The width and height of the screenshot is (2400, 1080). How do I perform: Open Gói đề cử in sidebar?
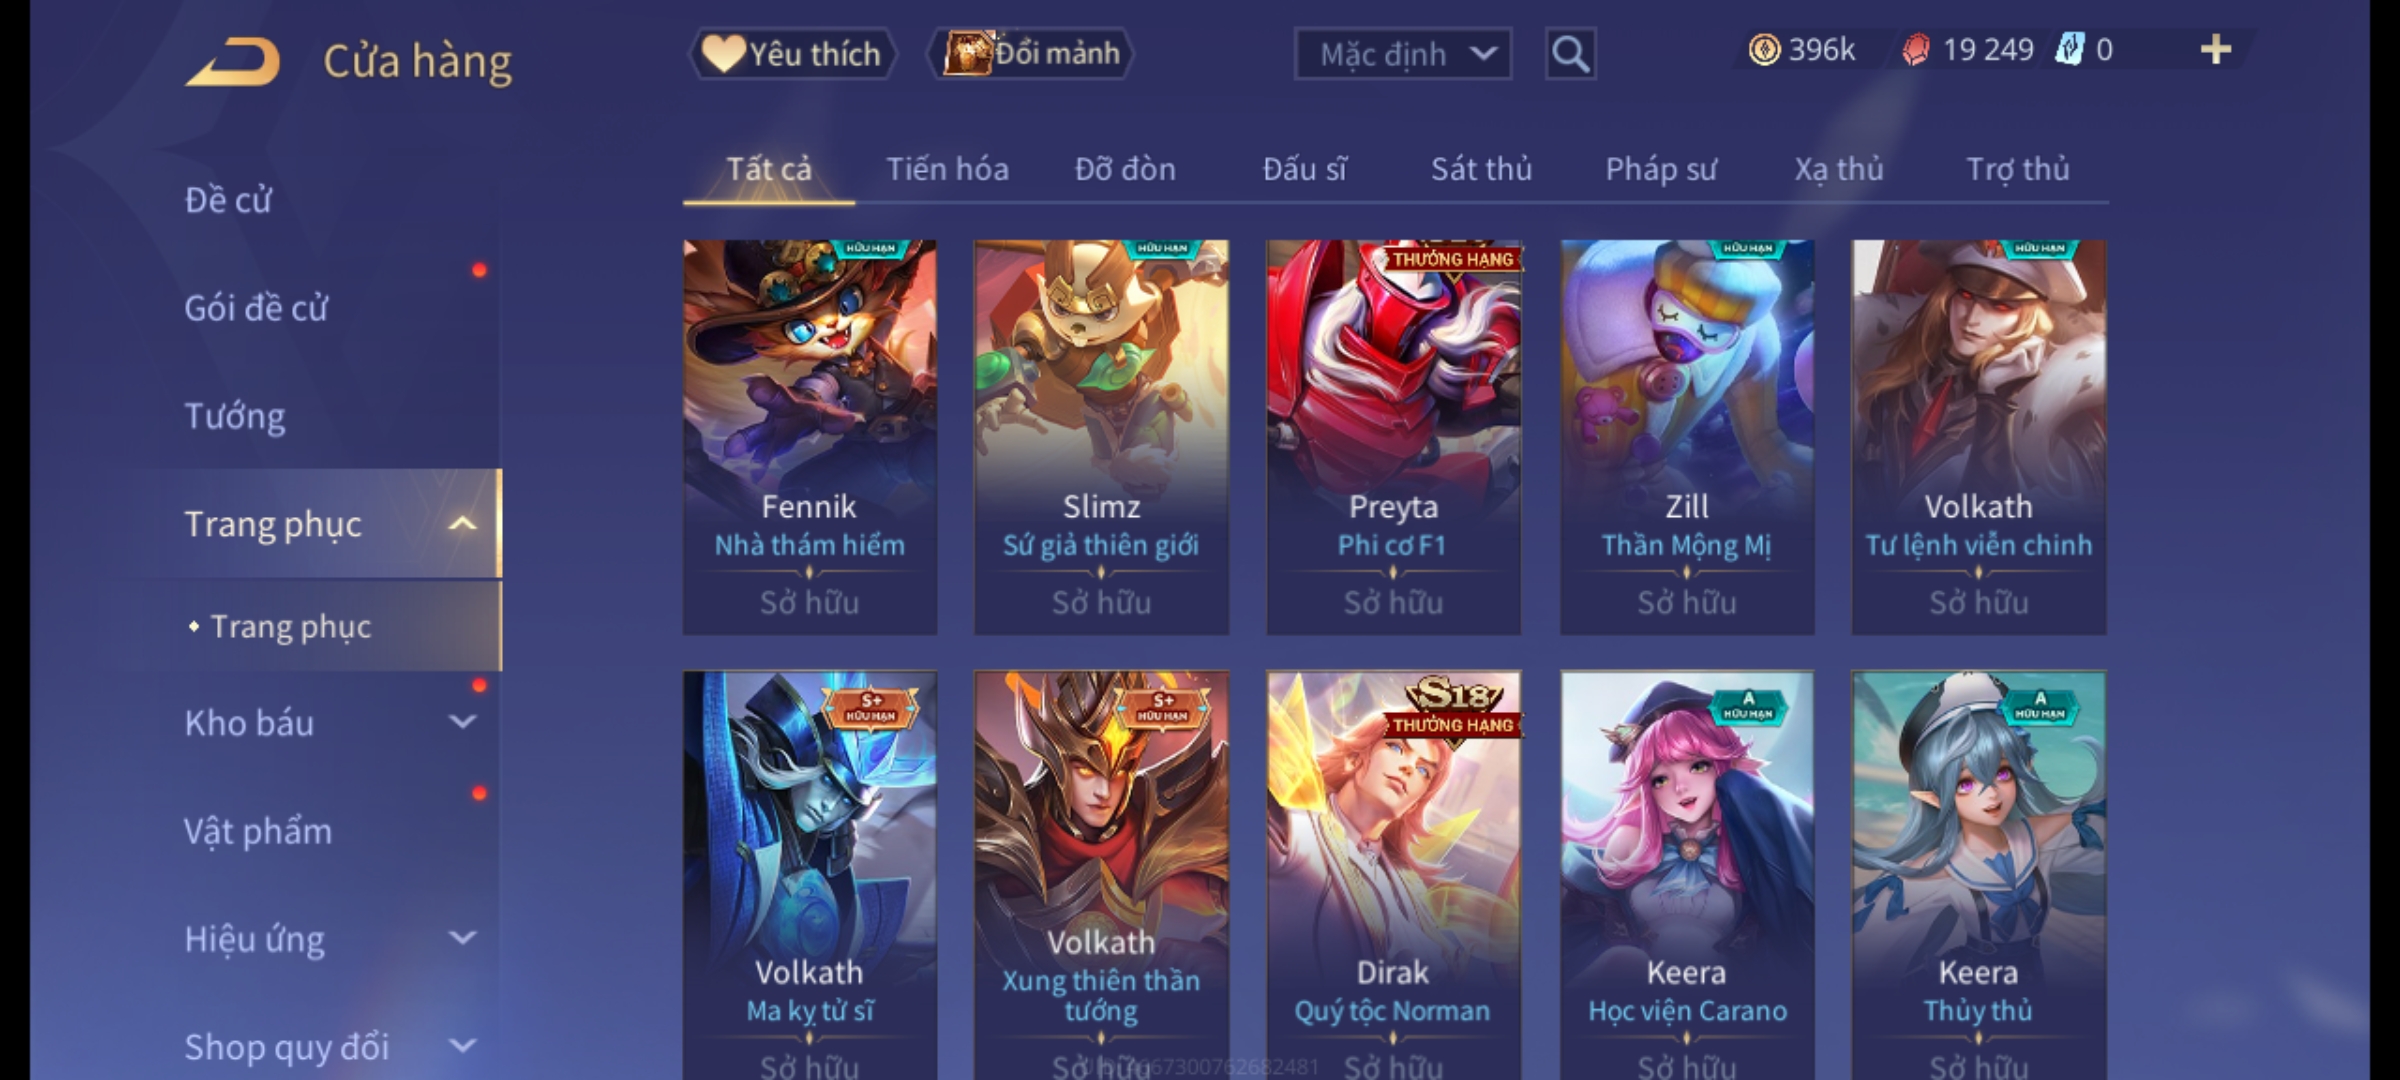pos(256,308)
